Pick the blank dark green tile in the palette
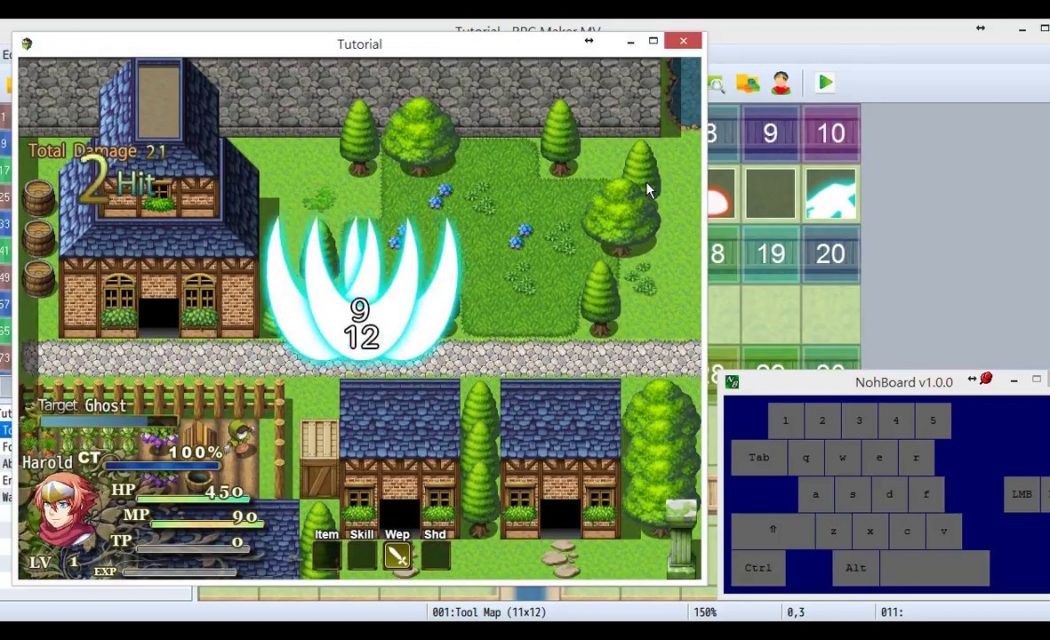1050x640 pixels. 770,193
